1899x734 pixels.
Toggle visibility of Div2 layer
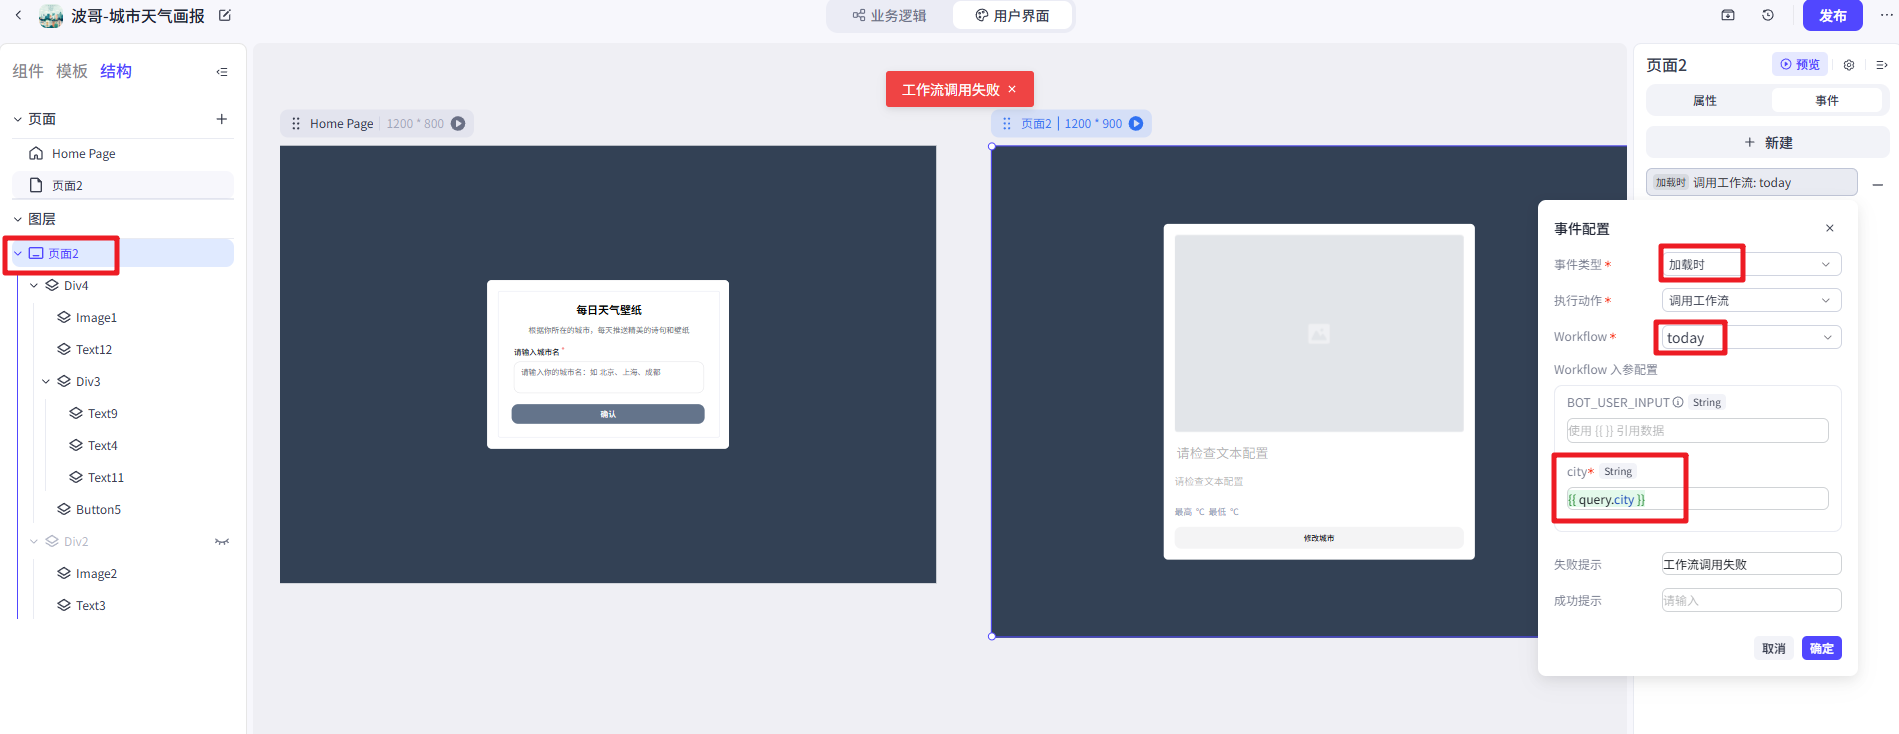222,542
